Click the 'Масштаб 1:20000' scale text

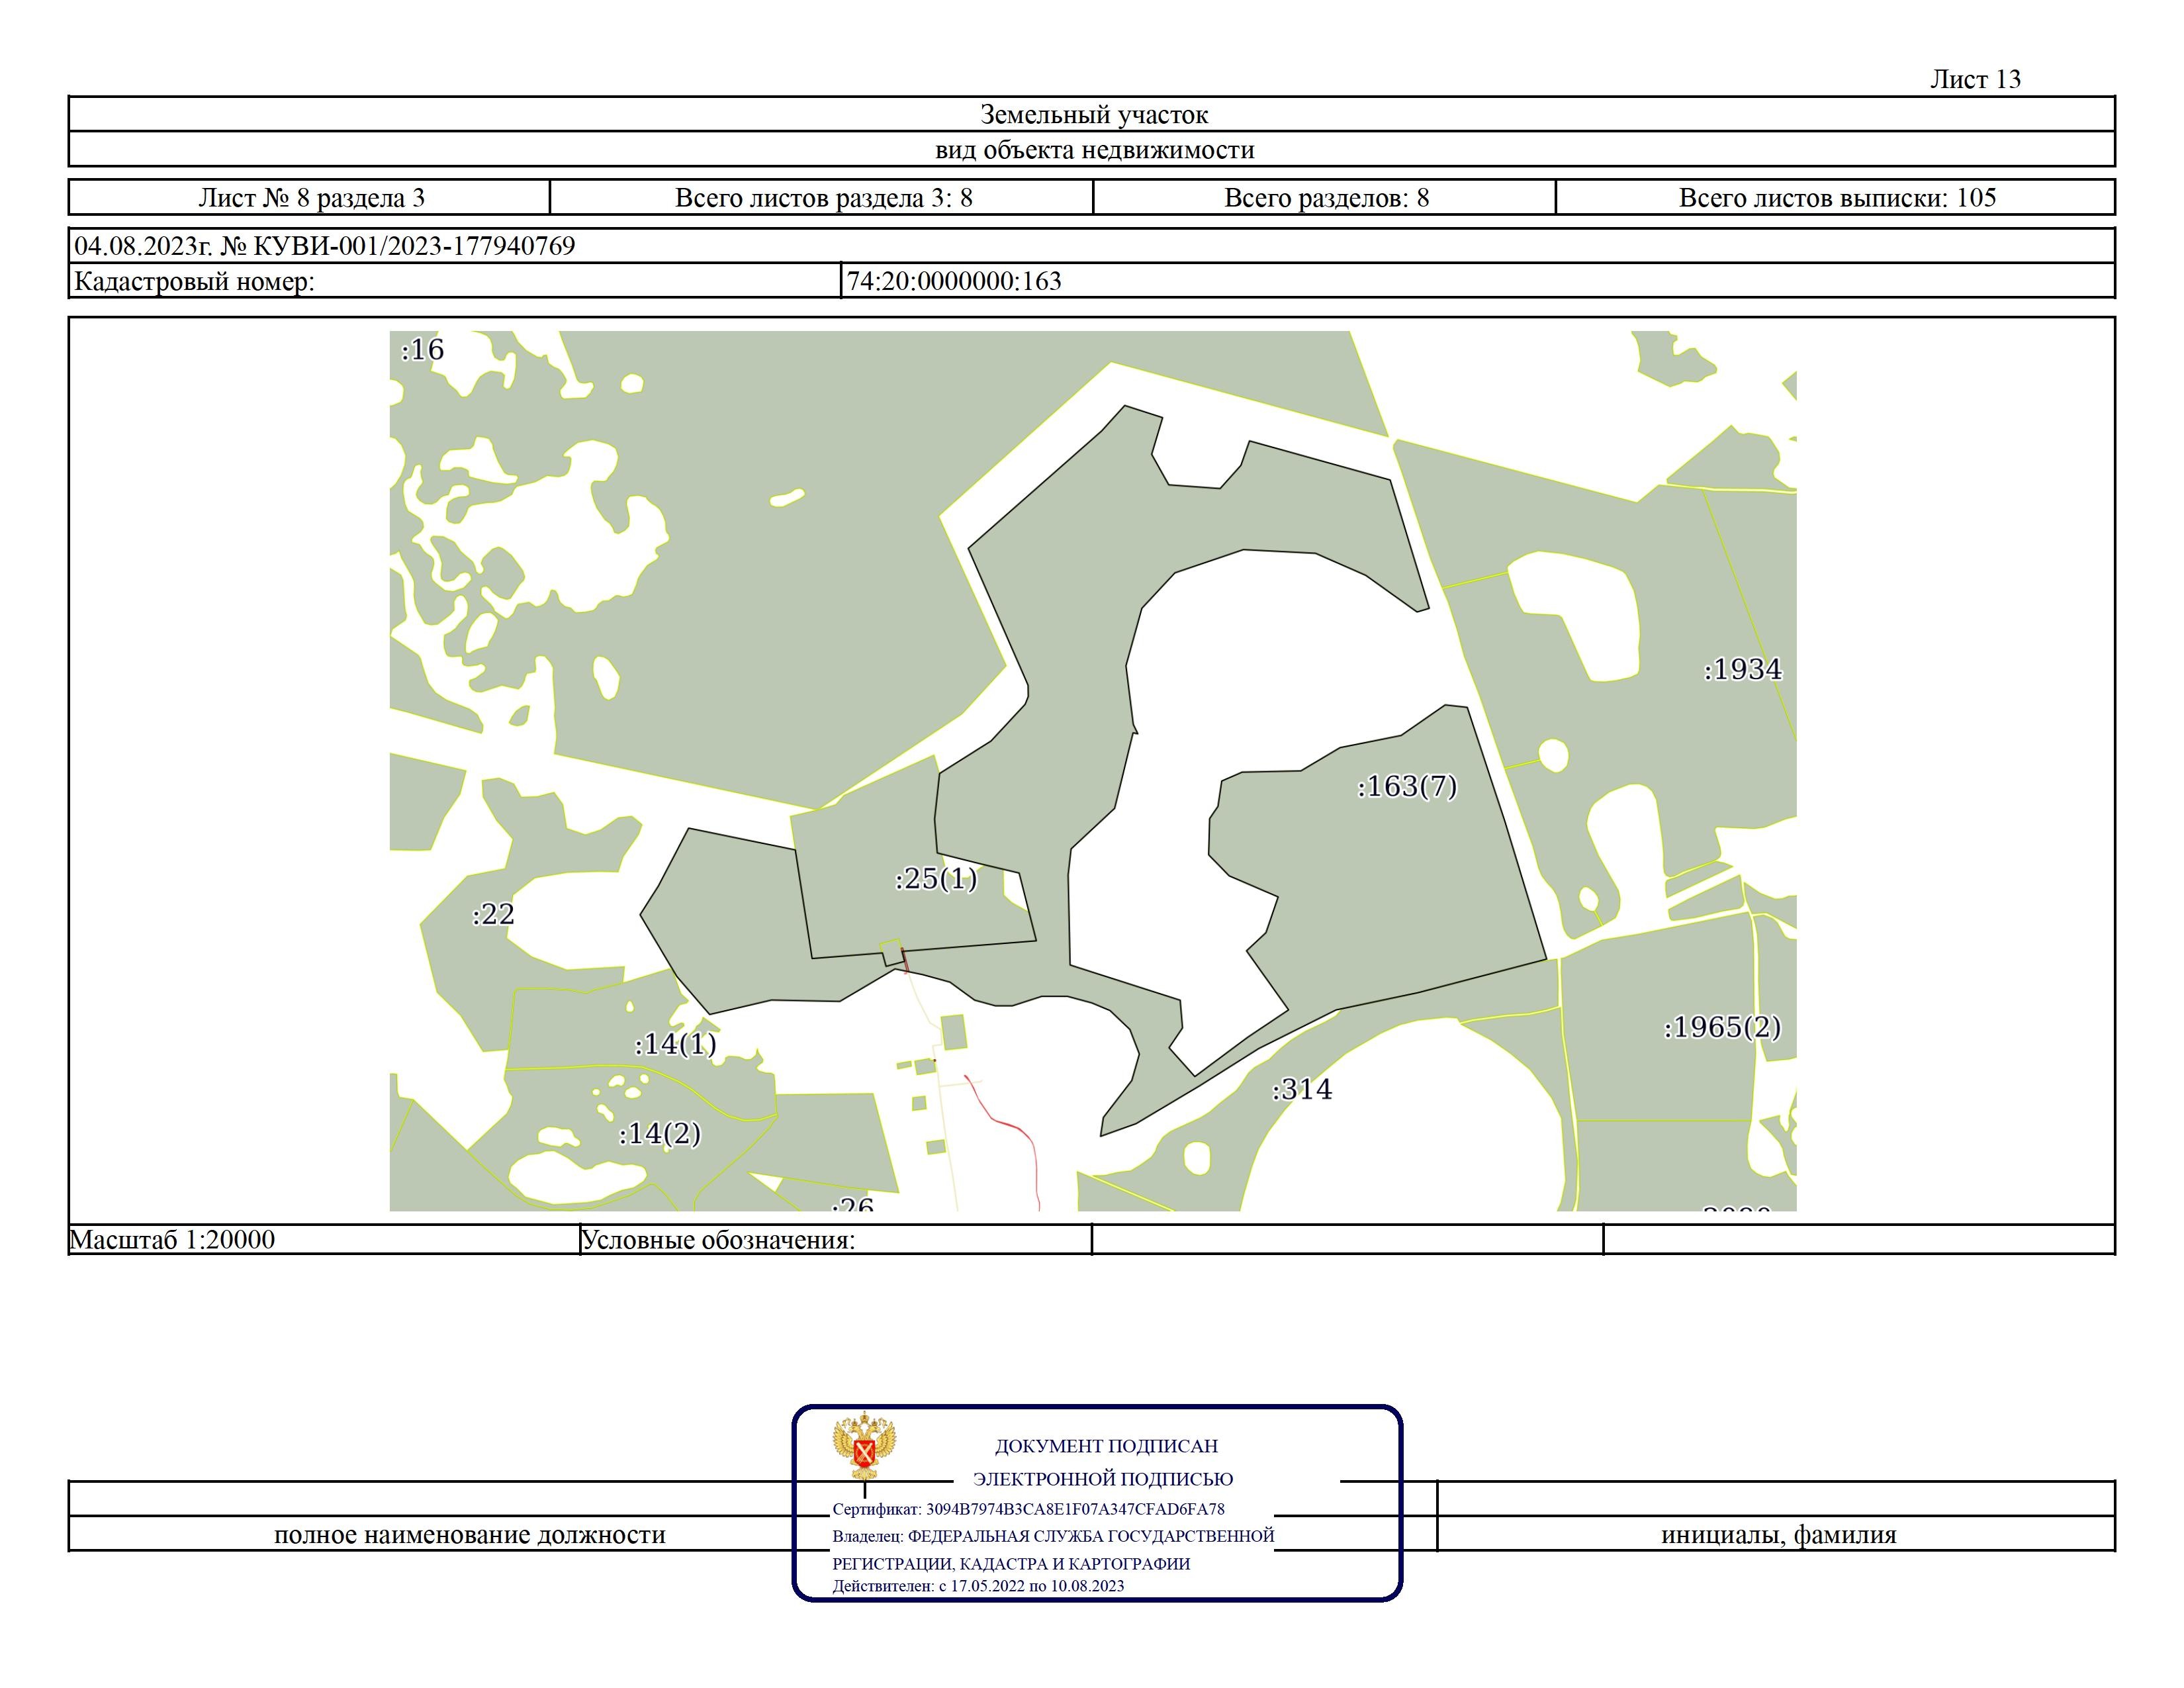click(172, 1240)
